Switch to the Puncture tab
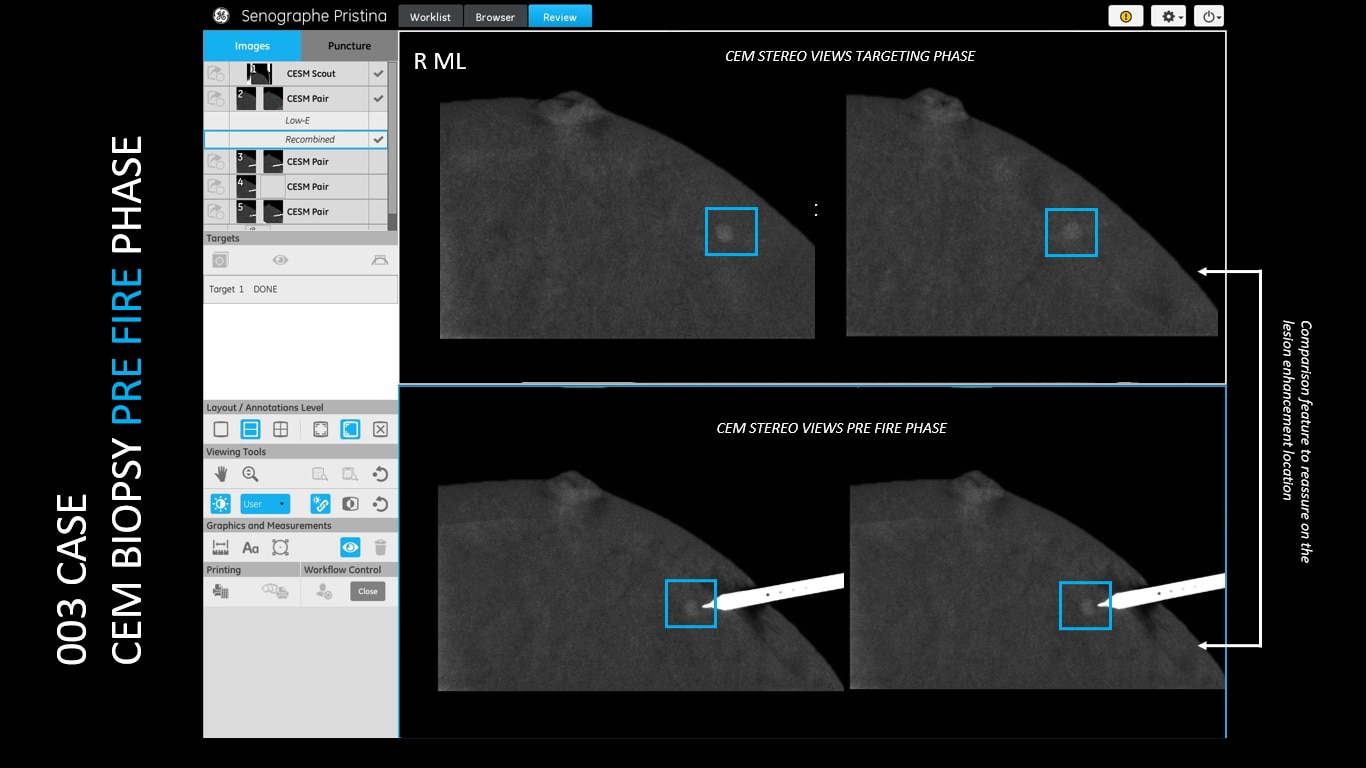The height and width of the screenshot is (768, 1366). [349, 46]
